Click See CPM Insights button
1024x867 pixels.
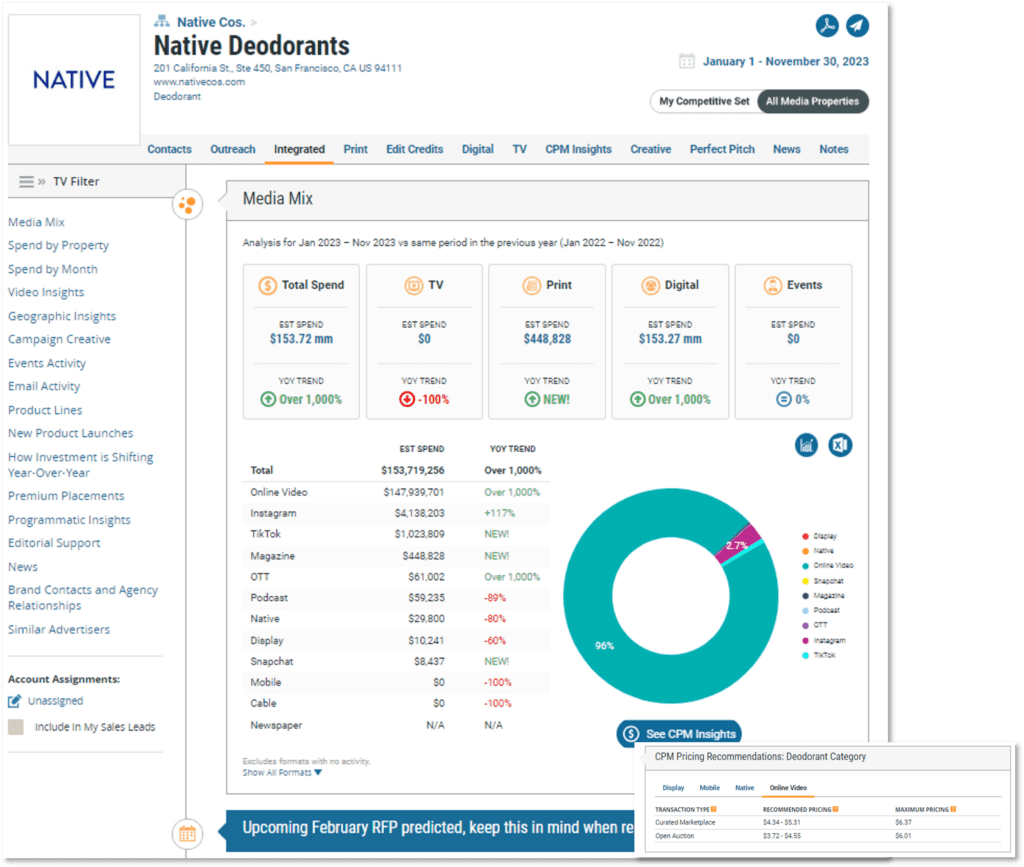[x=679, y=734]
